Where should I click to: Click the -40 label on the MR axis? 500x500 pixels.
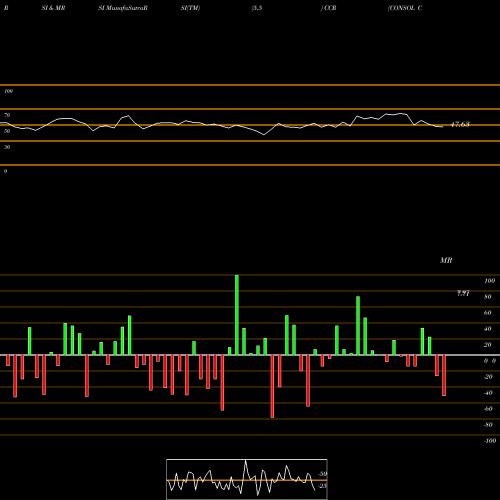click(x=488, y=393)
